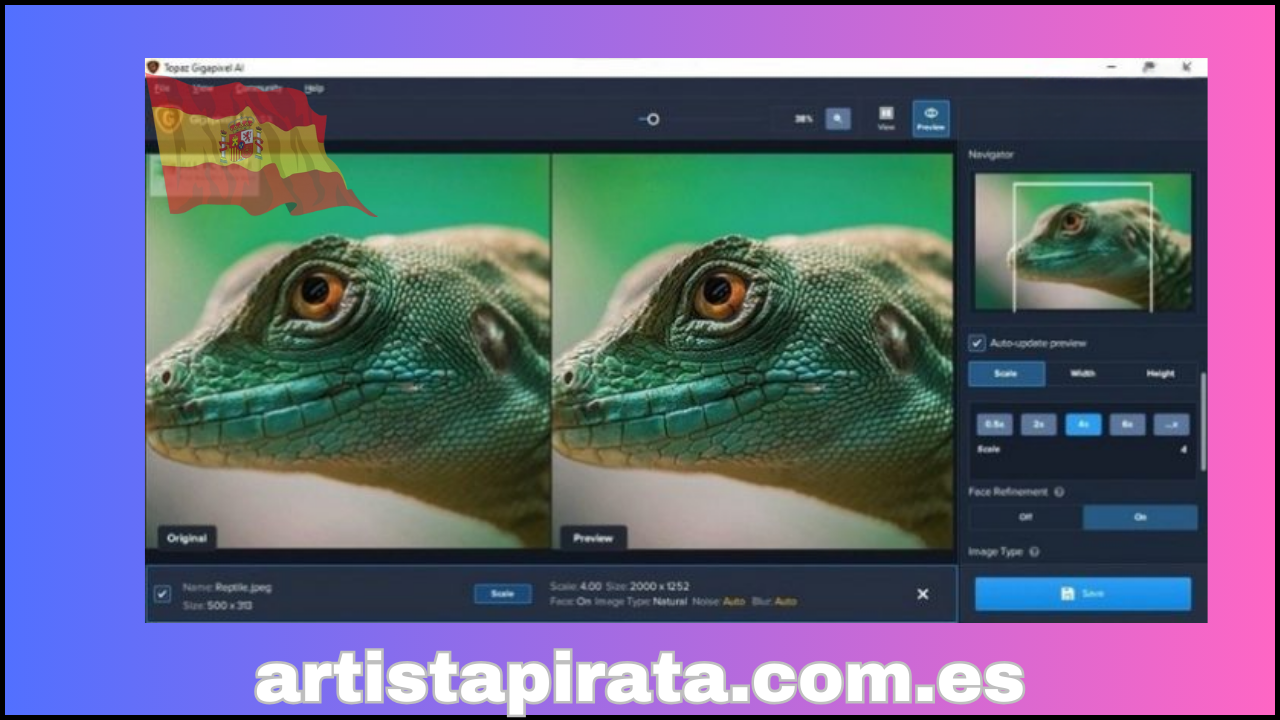Click the Scale button in file row
The width and height of the screenshot is (1280, 720).
coord(502,594)
